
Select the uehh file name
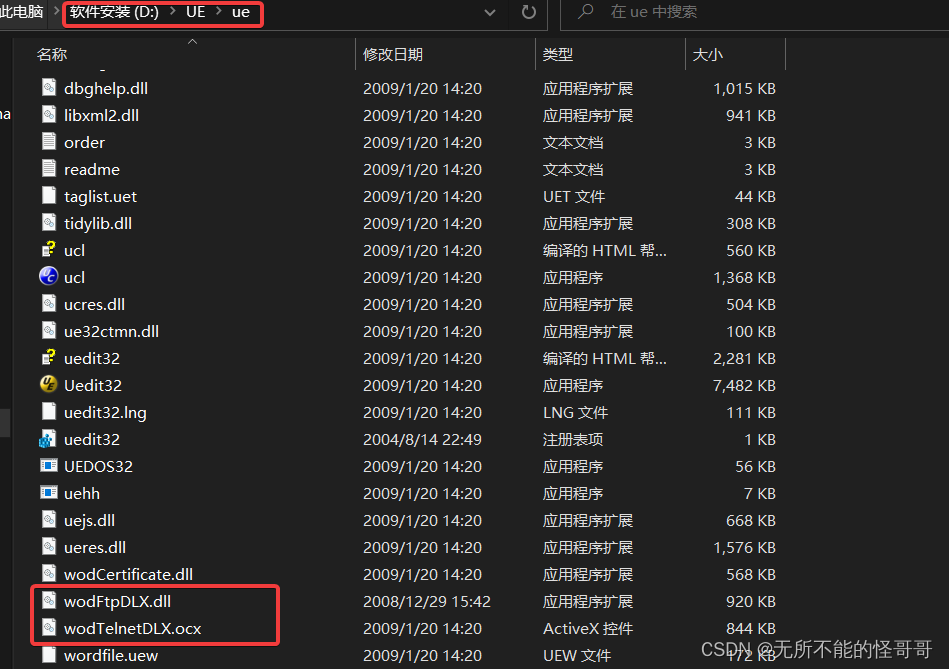tap(82, 493)
